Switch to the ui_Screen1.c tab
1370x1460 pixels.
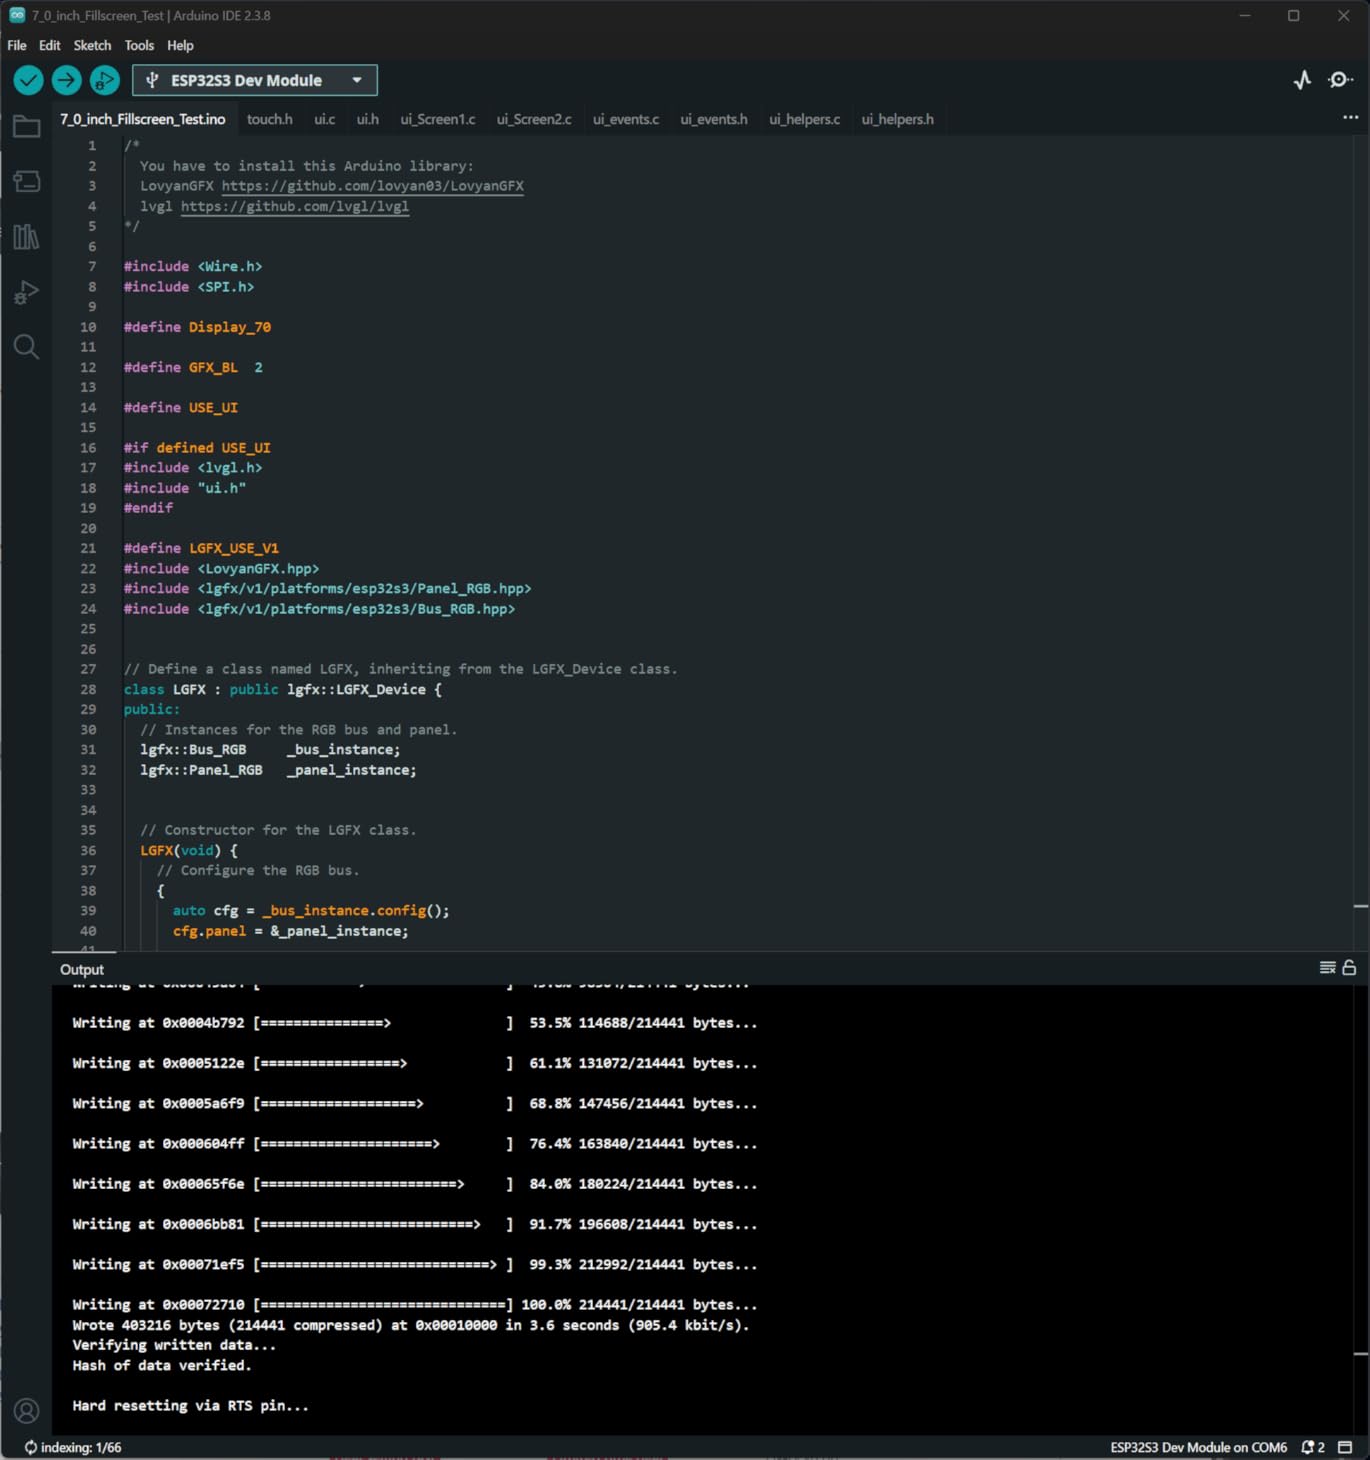click(x=438, y=119)
